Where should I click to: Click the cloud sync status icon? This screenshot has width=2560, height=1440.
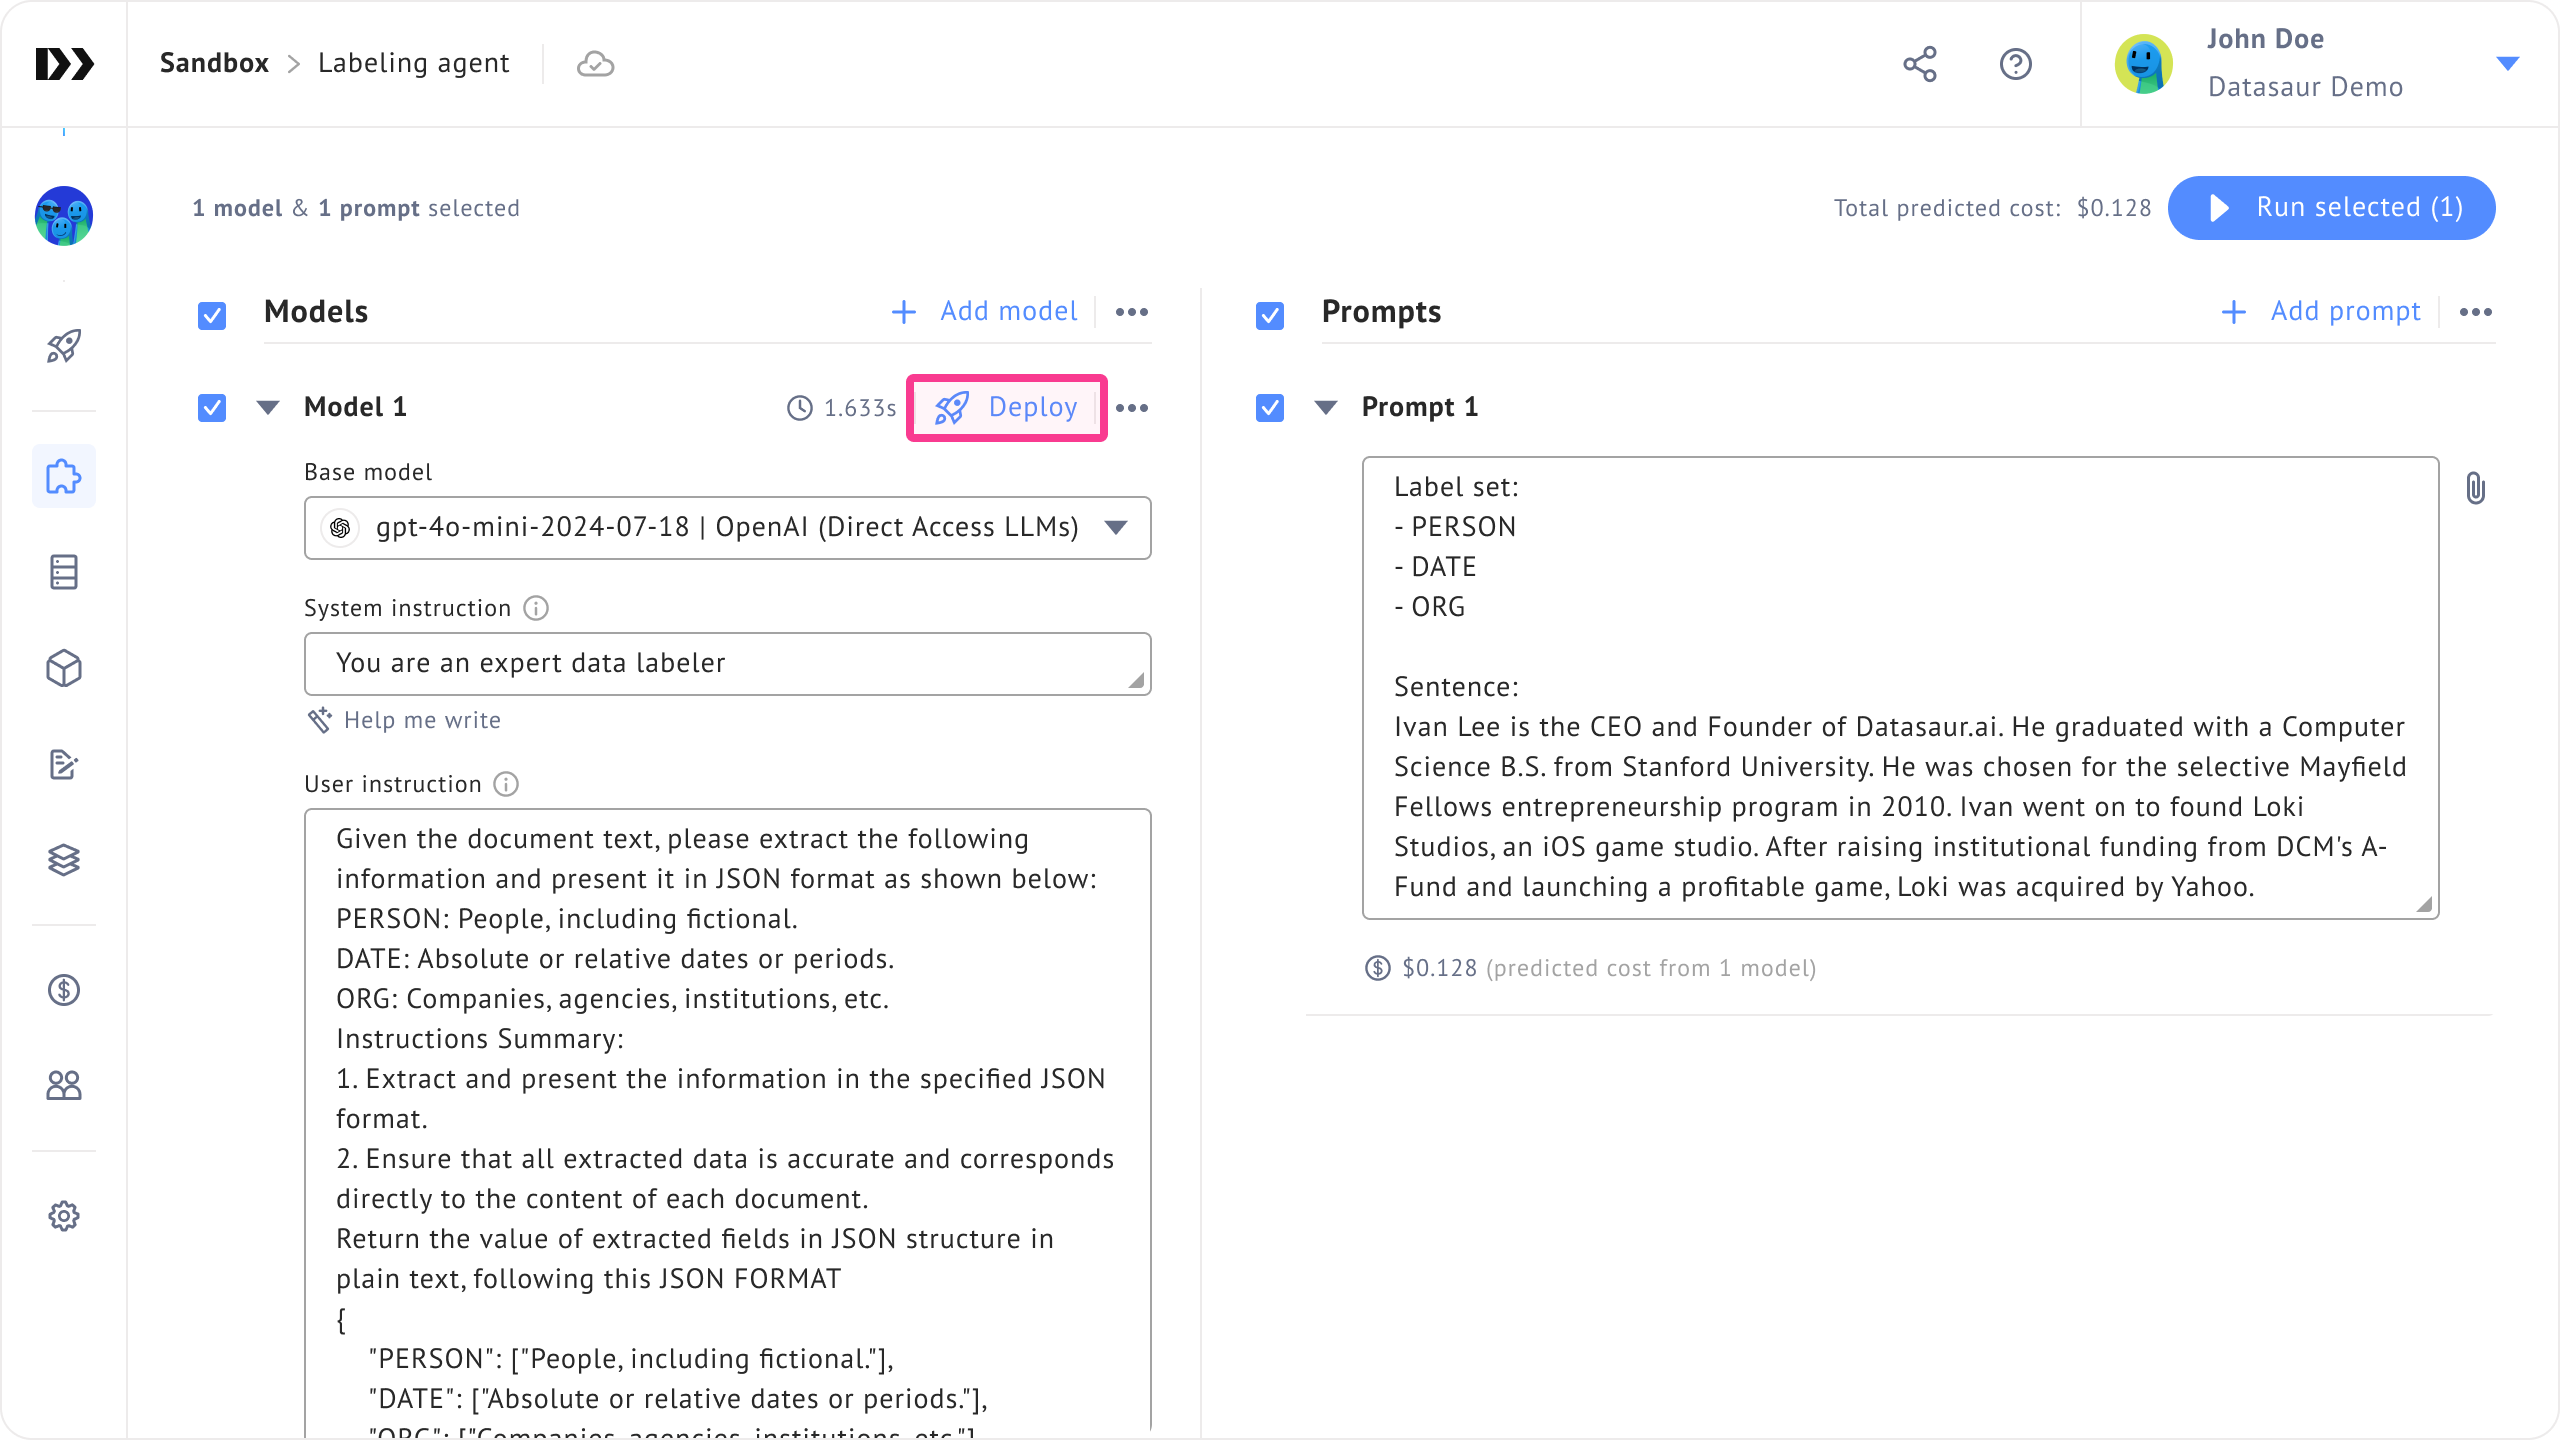(595, 64)
